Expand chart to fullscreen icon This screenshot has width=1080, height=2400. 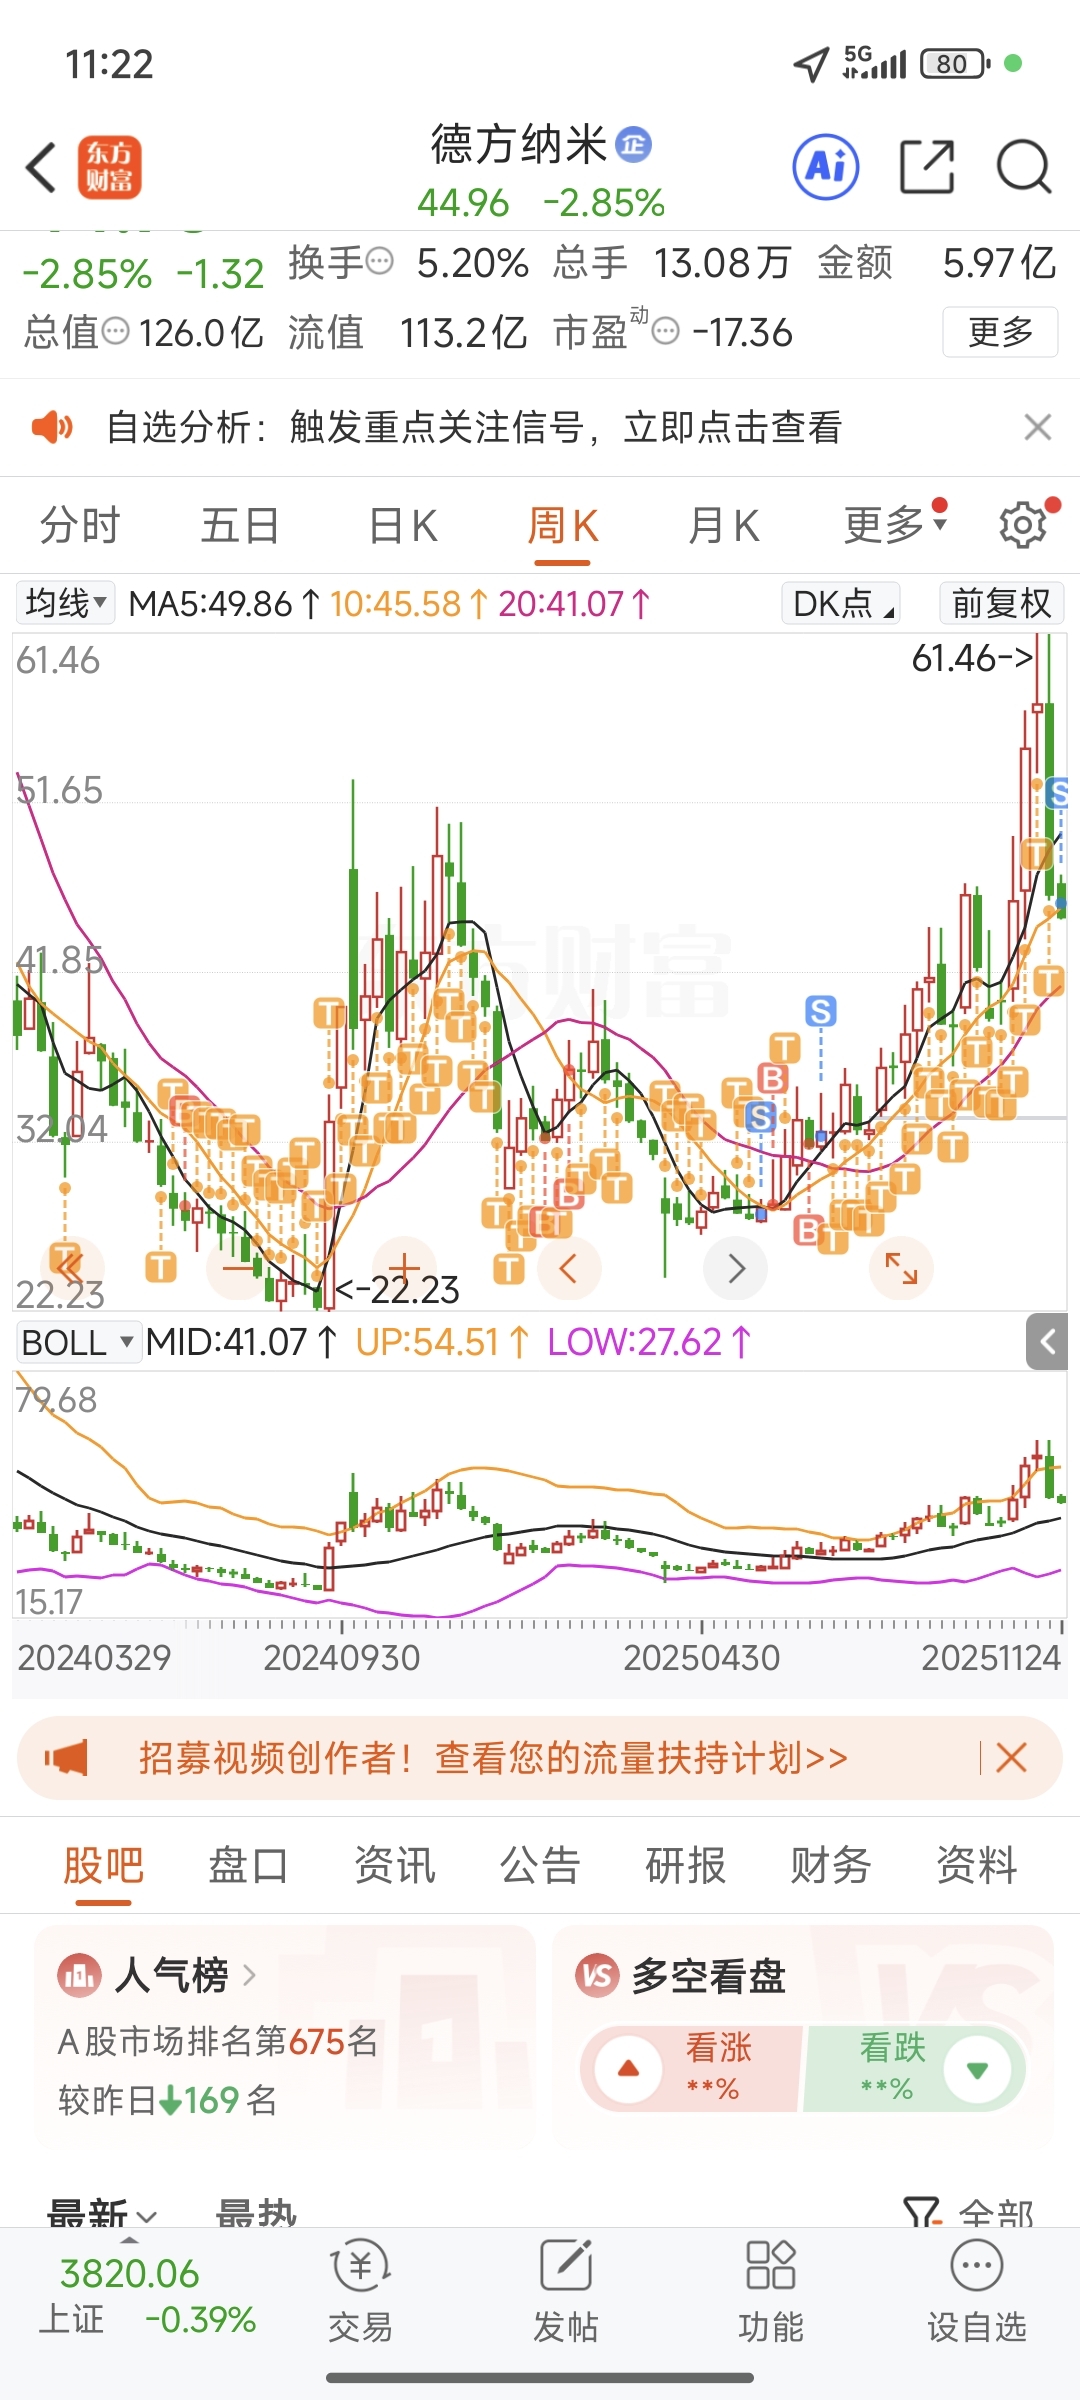pos(901,1268)
